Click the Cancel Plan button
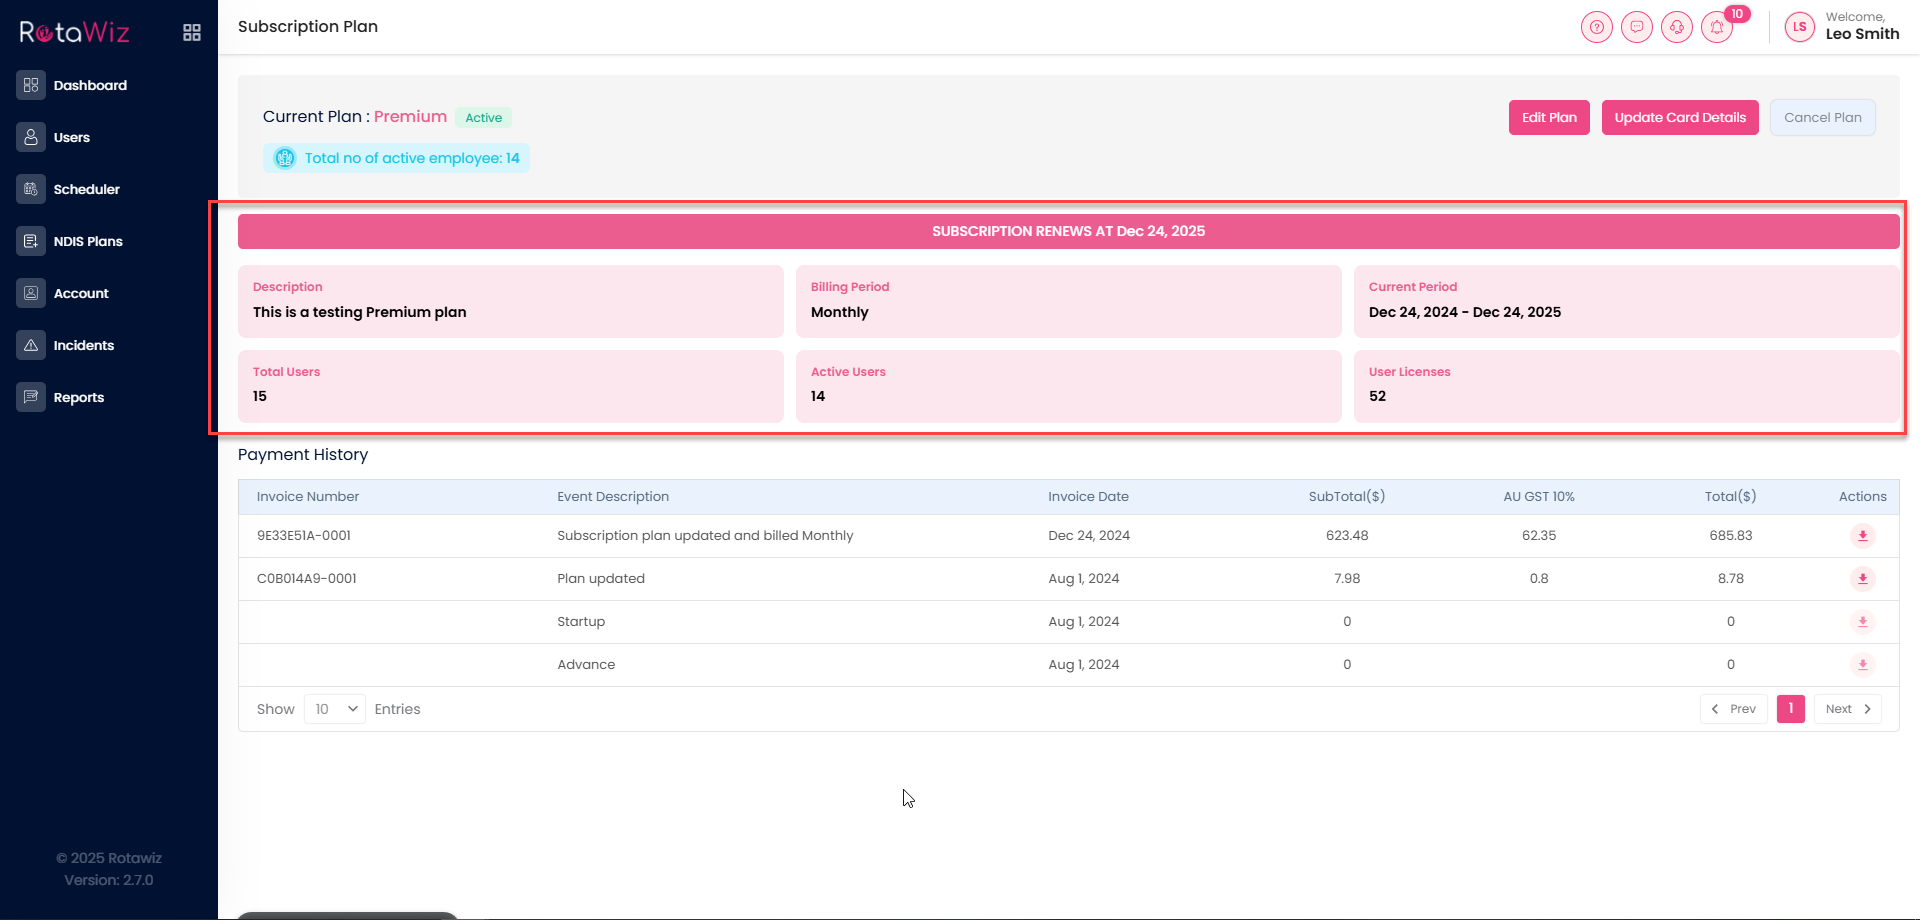This screenshot has width=1920, height=920. pyautogui.click(x=1822, y=118)
